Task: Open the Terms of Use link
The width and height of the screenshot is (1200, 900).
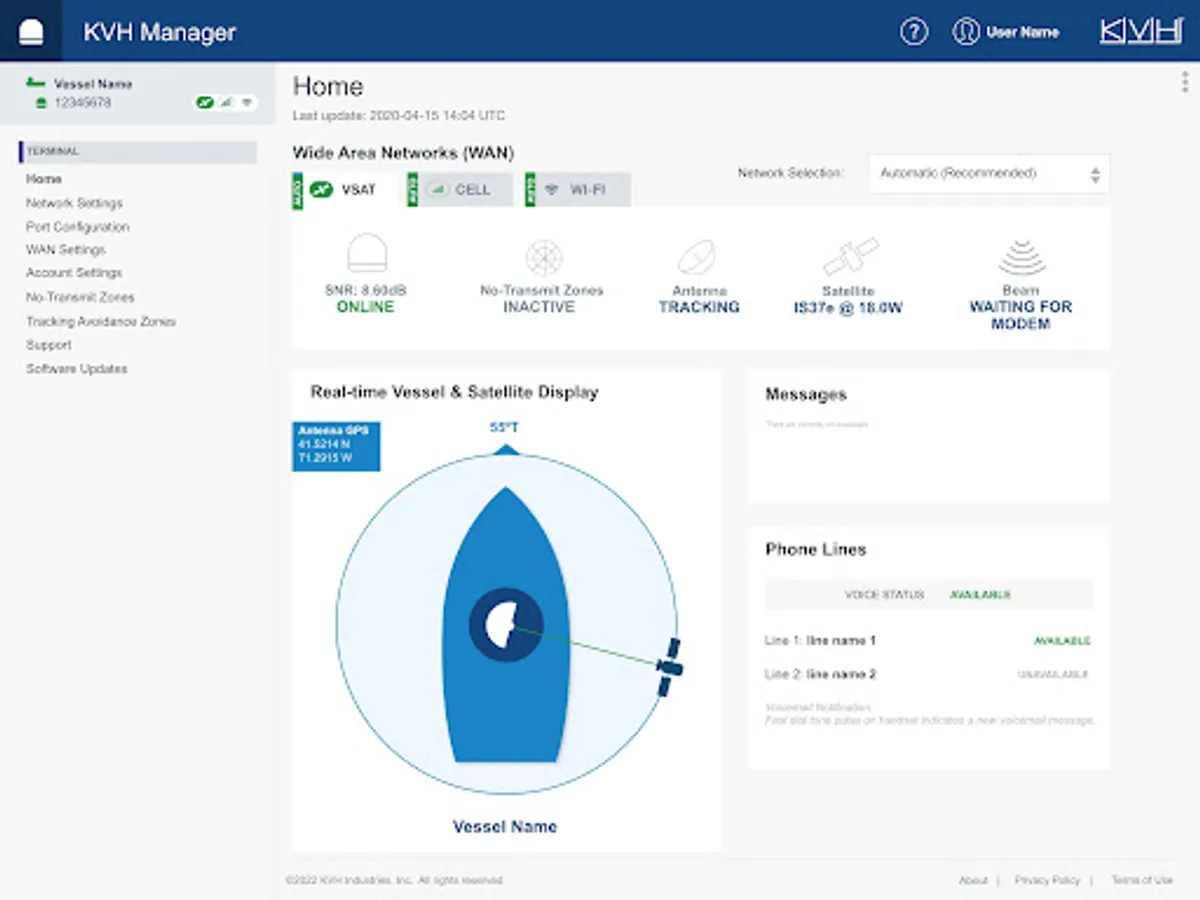Action: point(1142,880)
